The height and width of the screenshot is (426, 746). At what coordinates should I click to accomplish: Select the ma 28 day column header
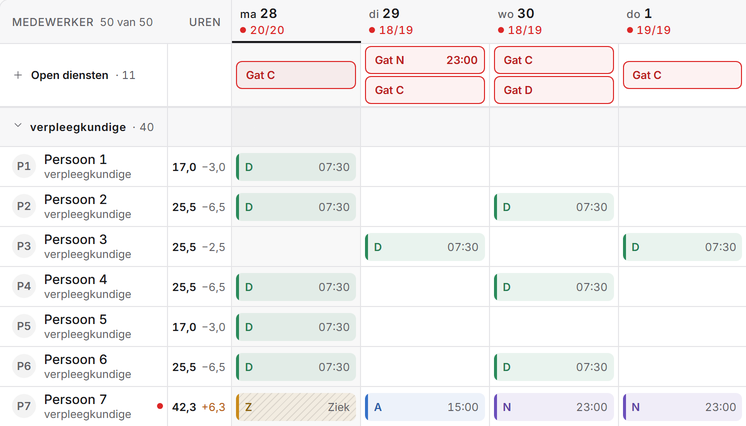pyautogui.click(x=296, y=22)
